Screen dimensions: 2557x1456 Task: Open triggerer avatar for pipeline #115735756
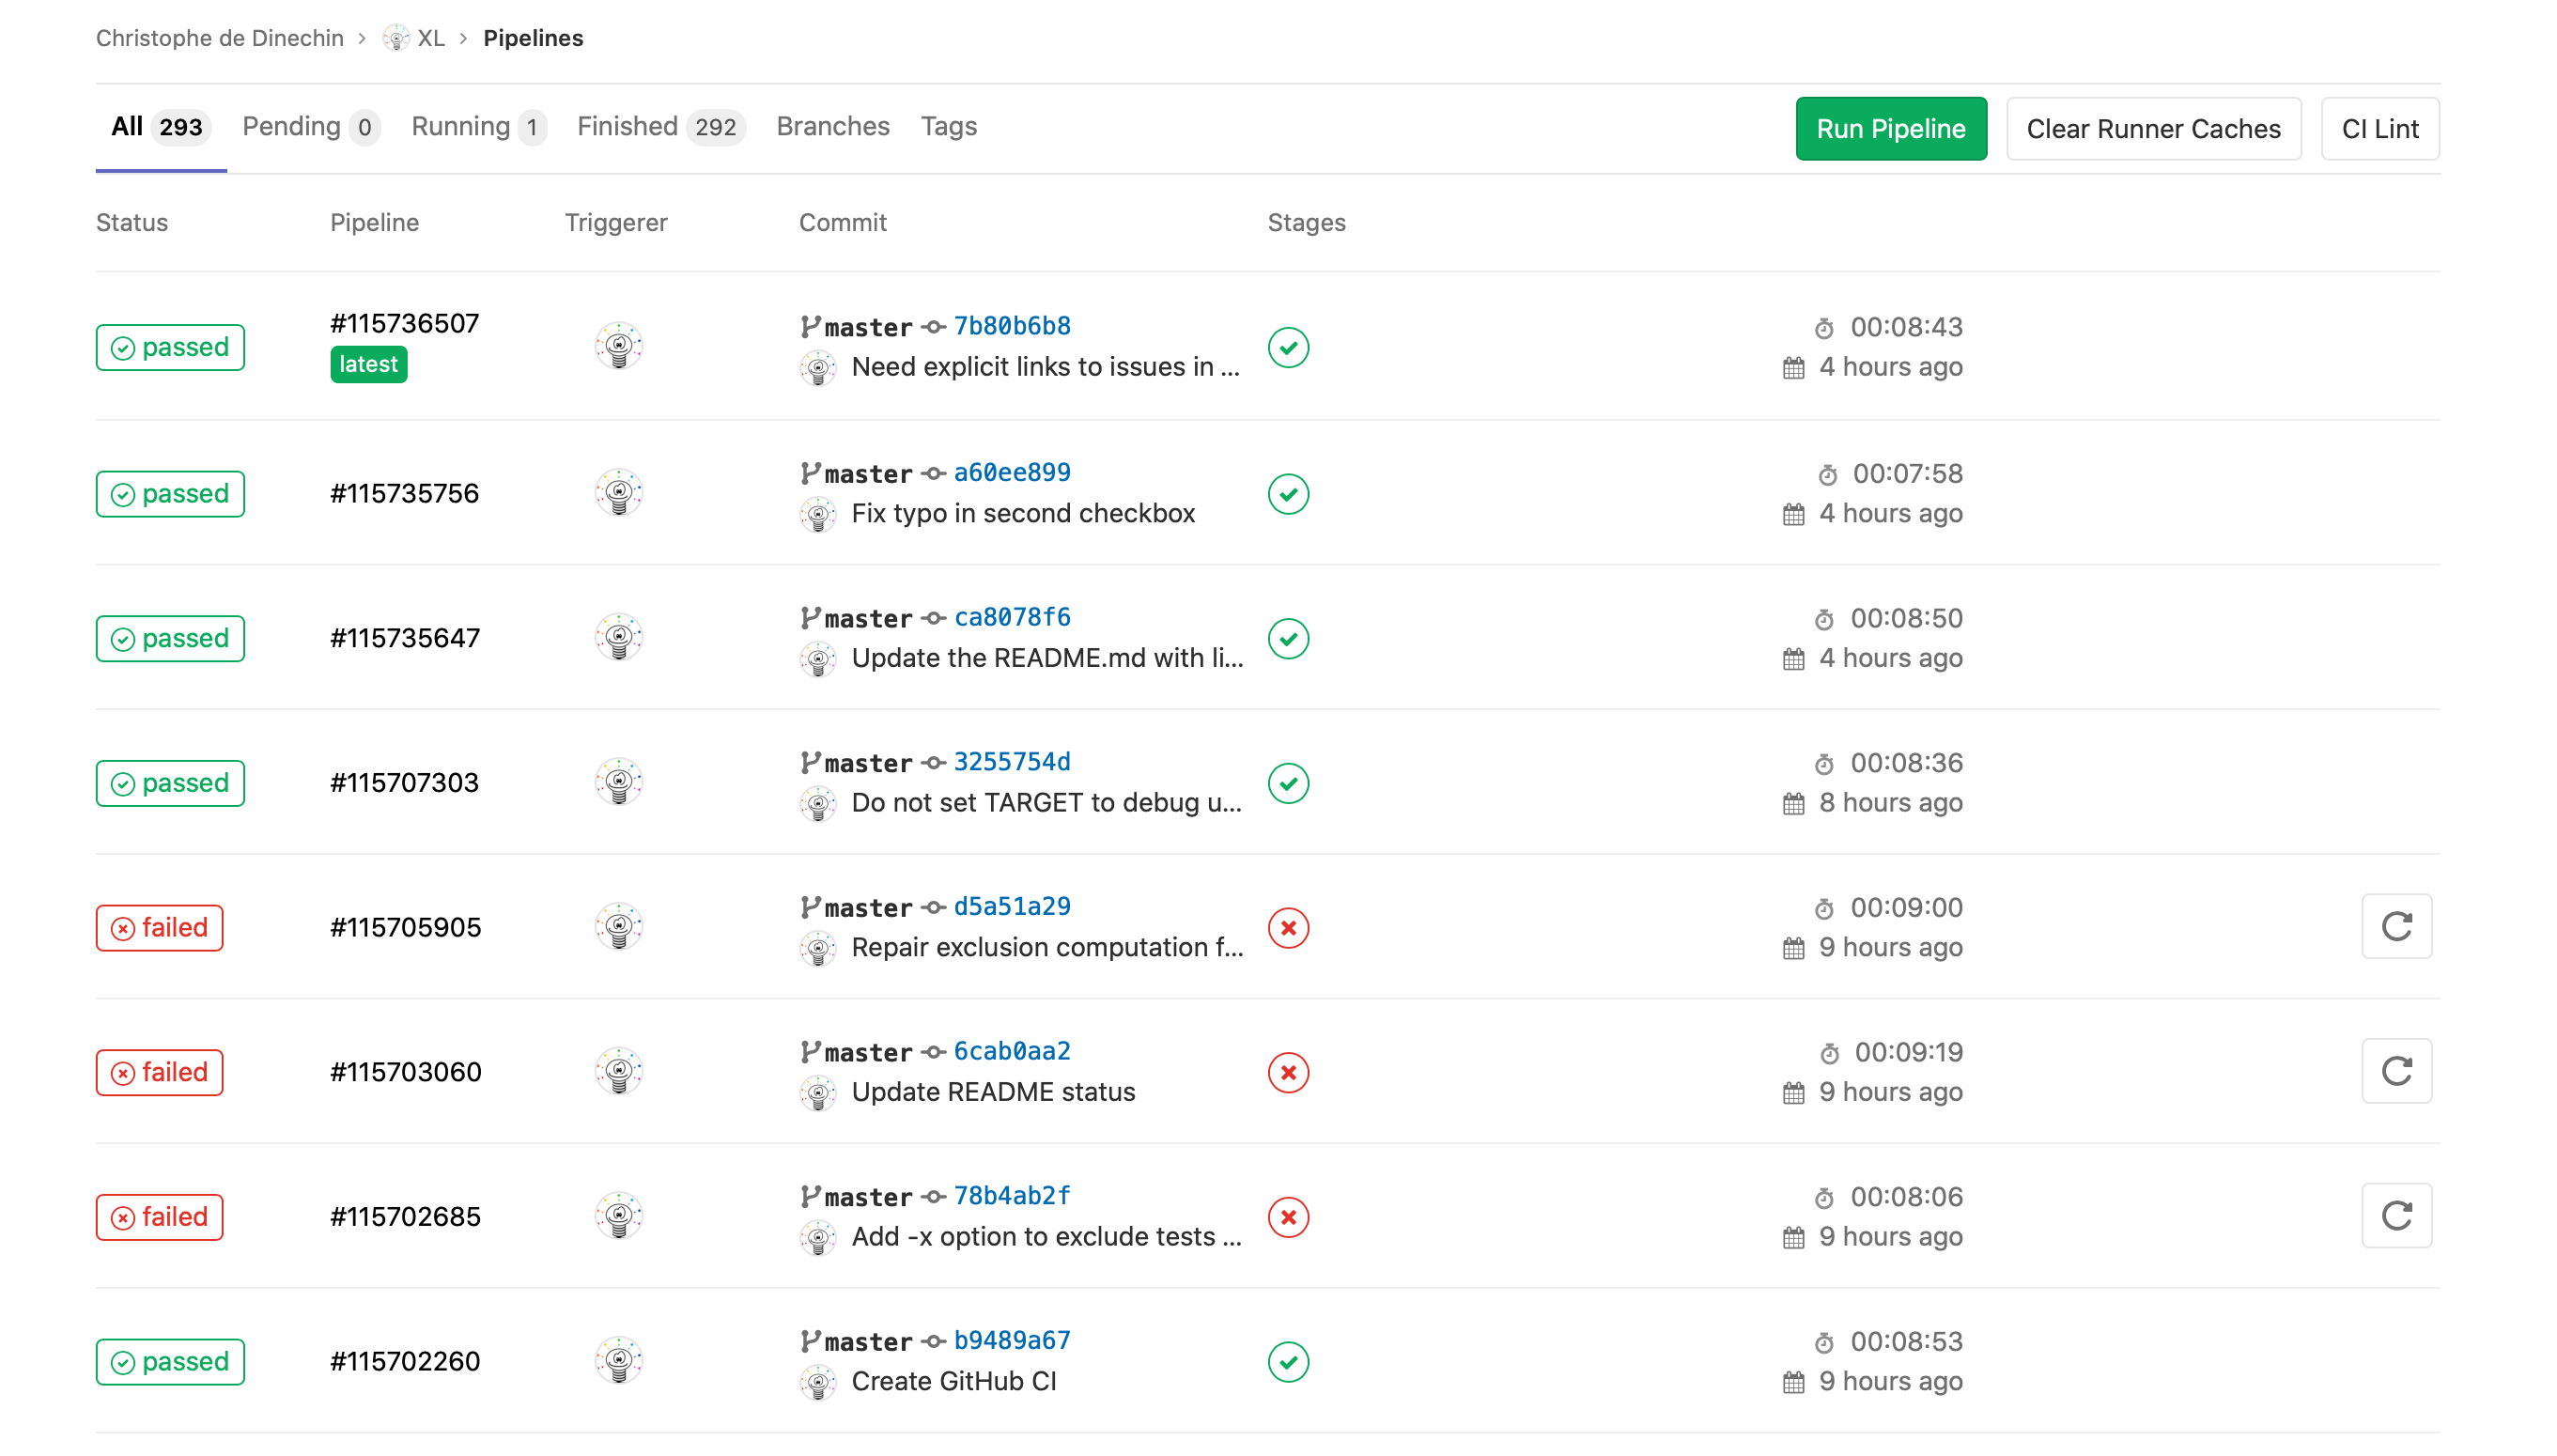pos(619,493)
